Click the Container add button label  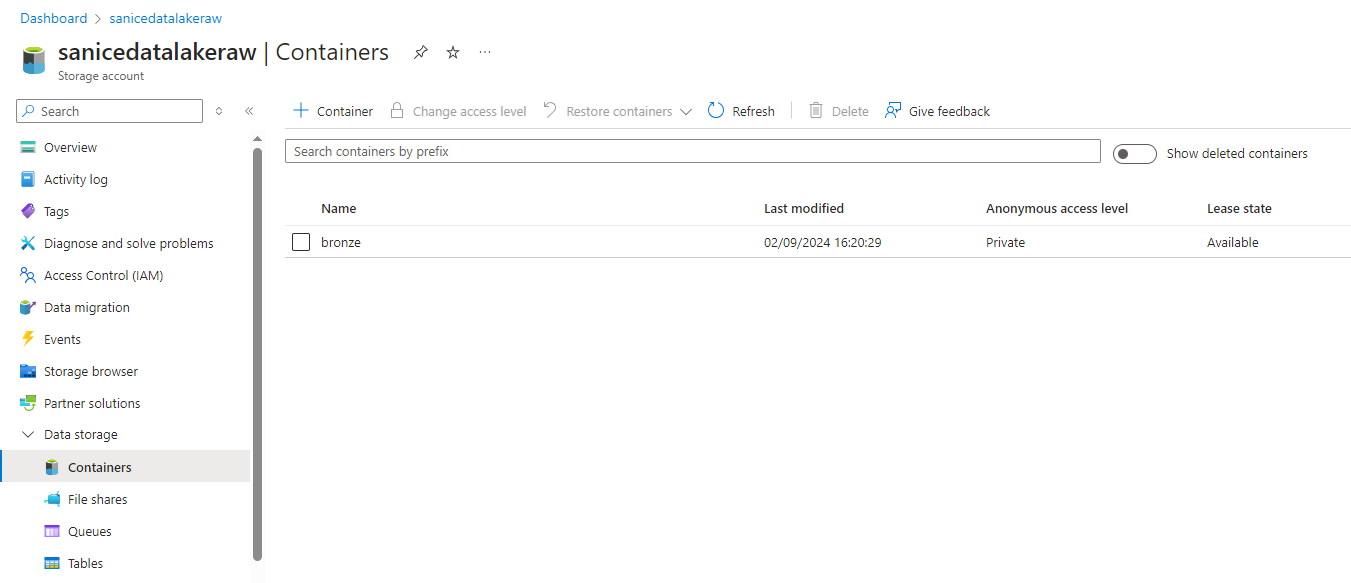[x=345, y=111]
